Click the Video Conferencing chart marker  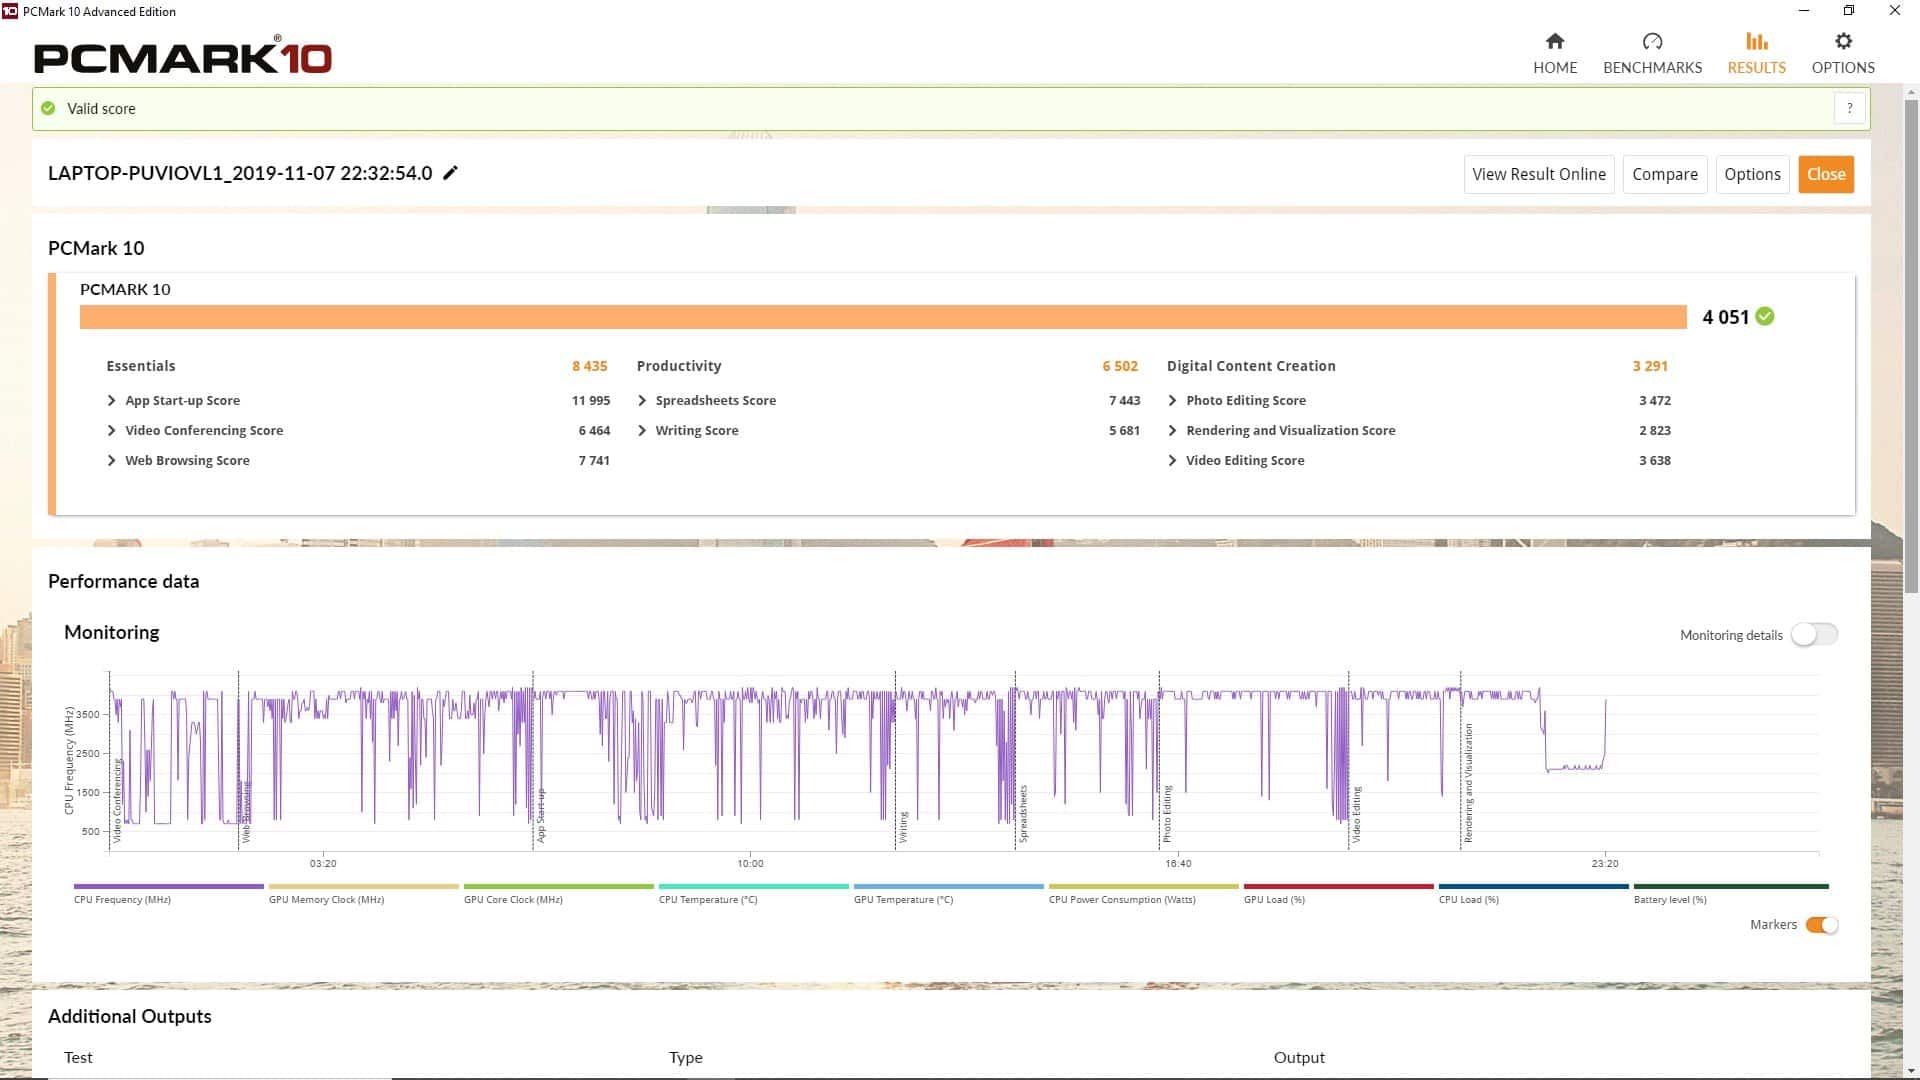point(117,800)
